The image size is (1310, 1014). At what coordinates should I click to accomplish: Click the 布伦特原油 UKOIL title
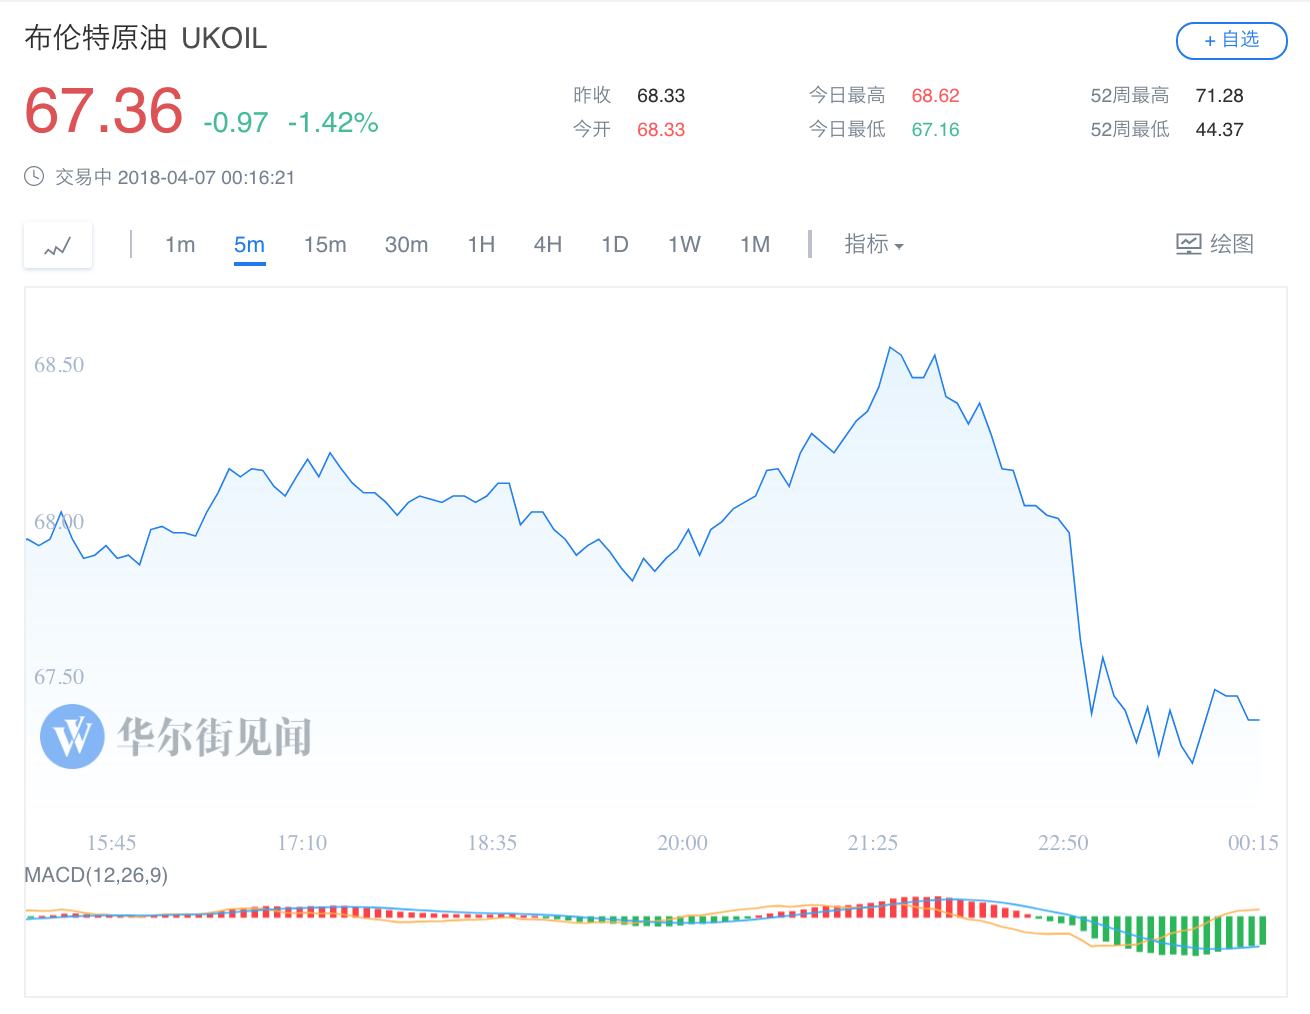pyautogui.click(x=146, y=38)
